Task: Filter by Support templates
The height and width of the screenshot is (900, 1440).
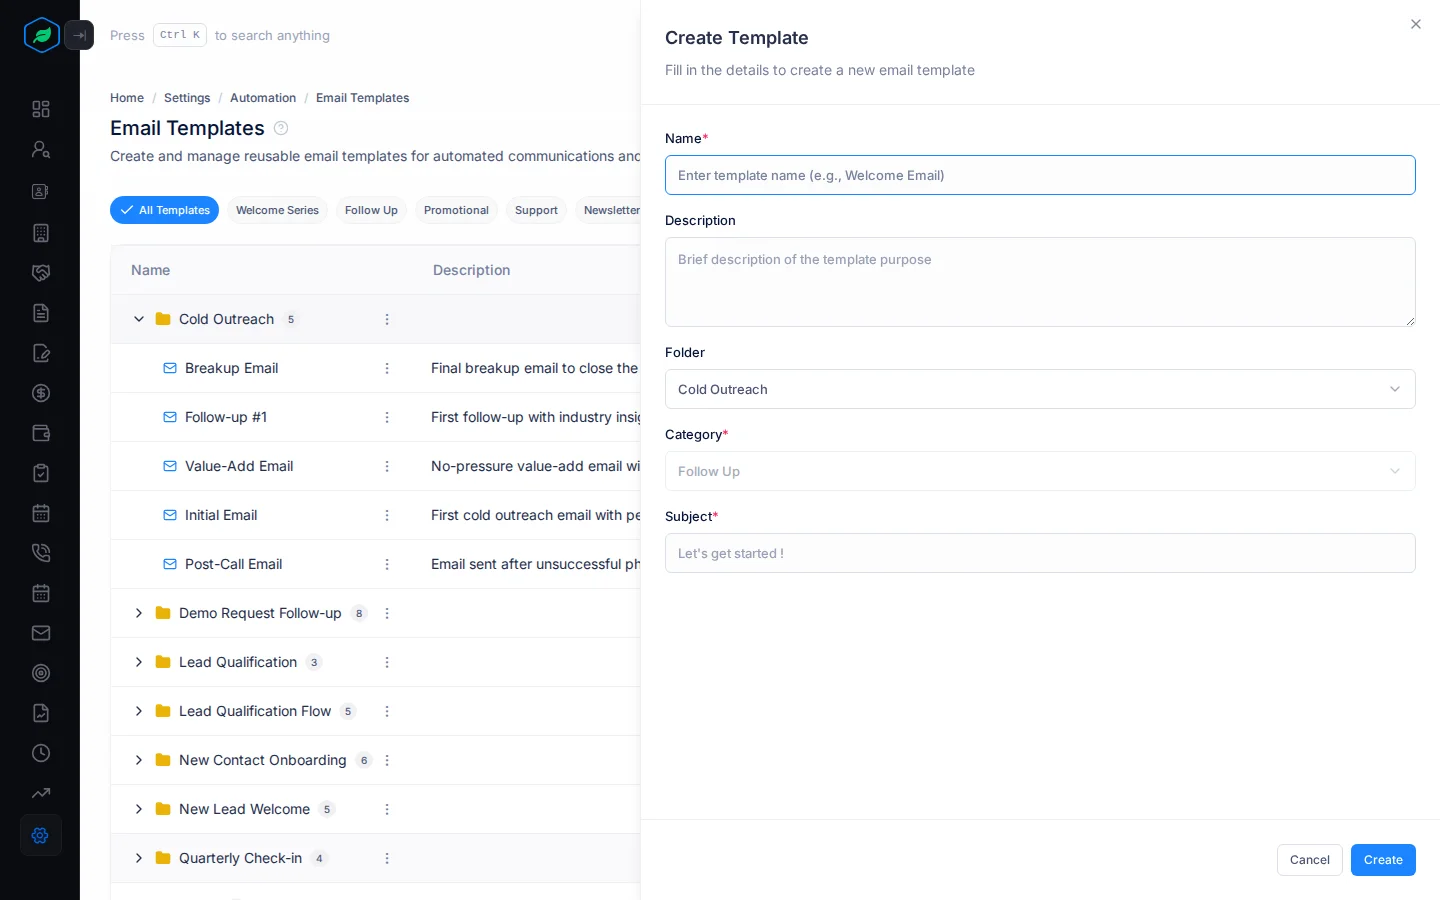Action: [x=536, y=210]
